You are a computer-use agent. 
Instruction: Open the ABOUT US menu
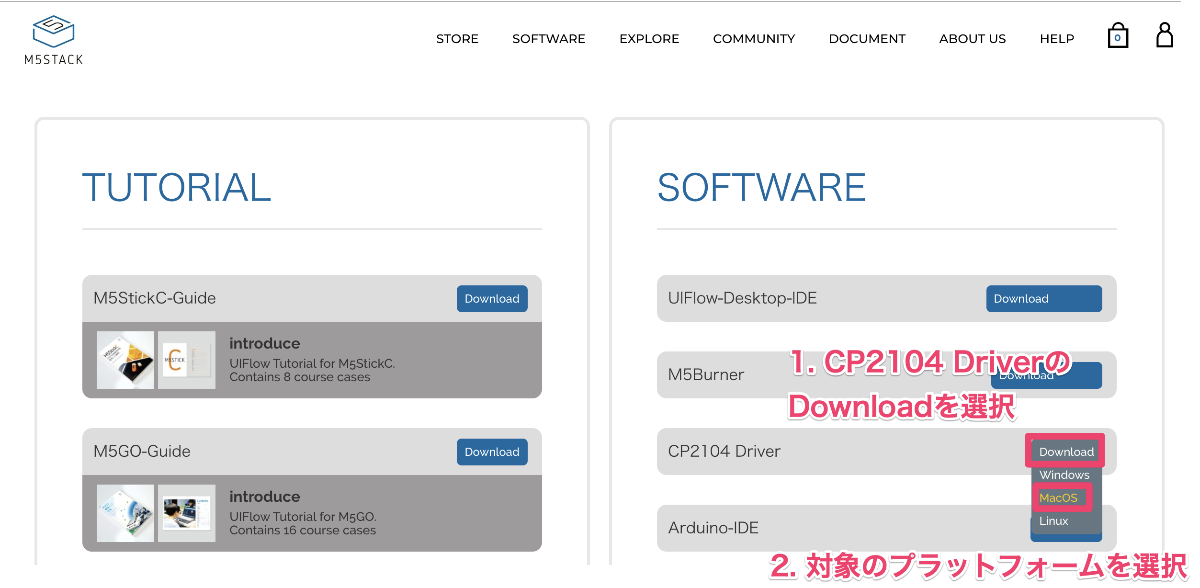(x=972, y=39)
